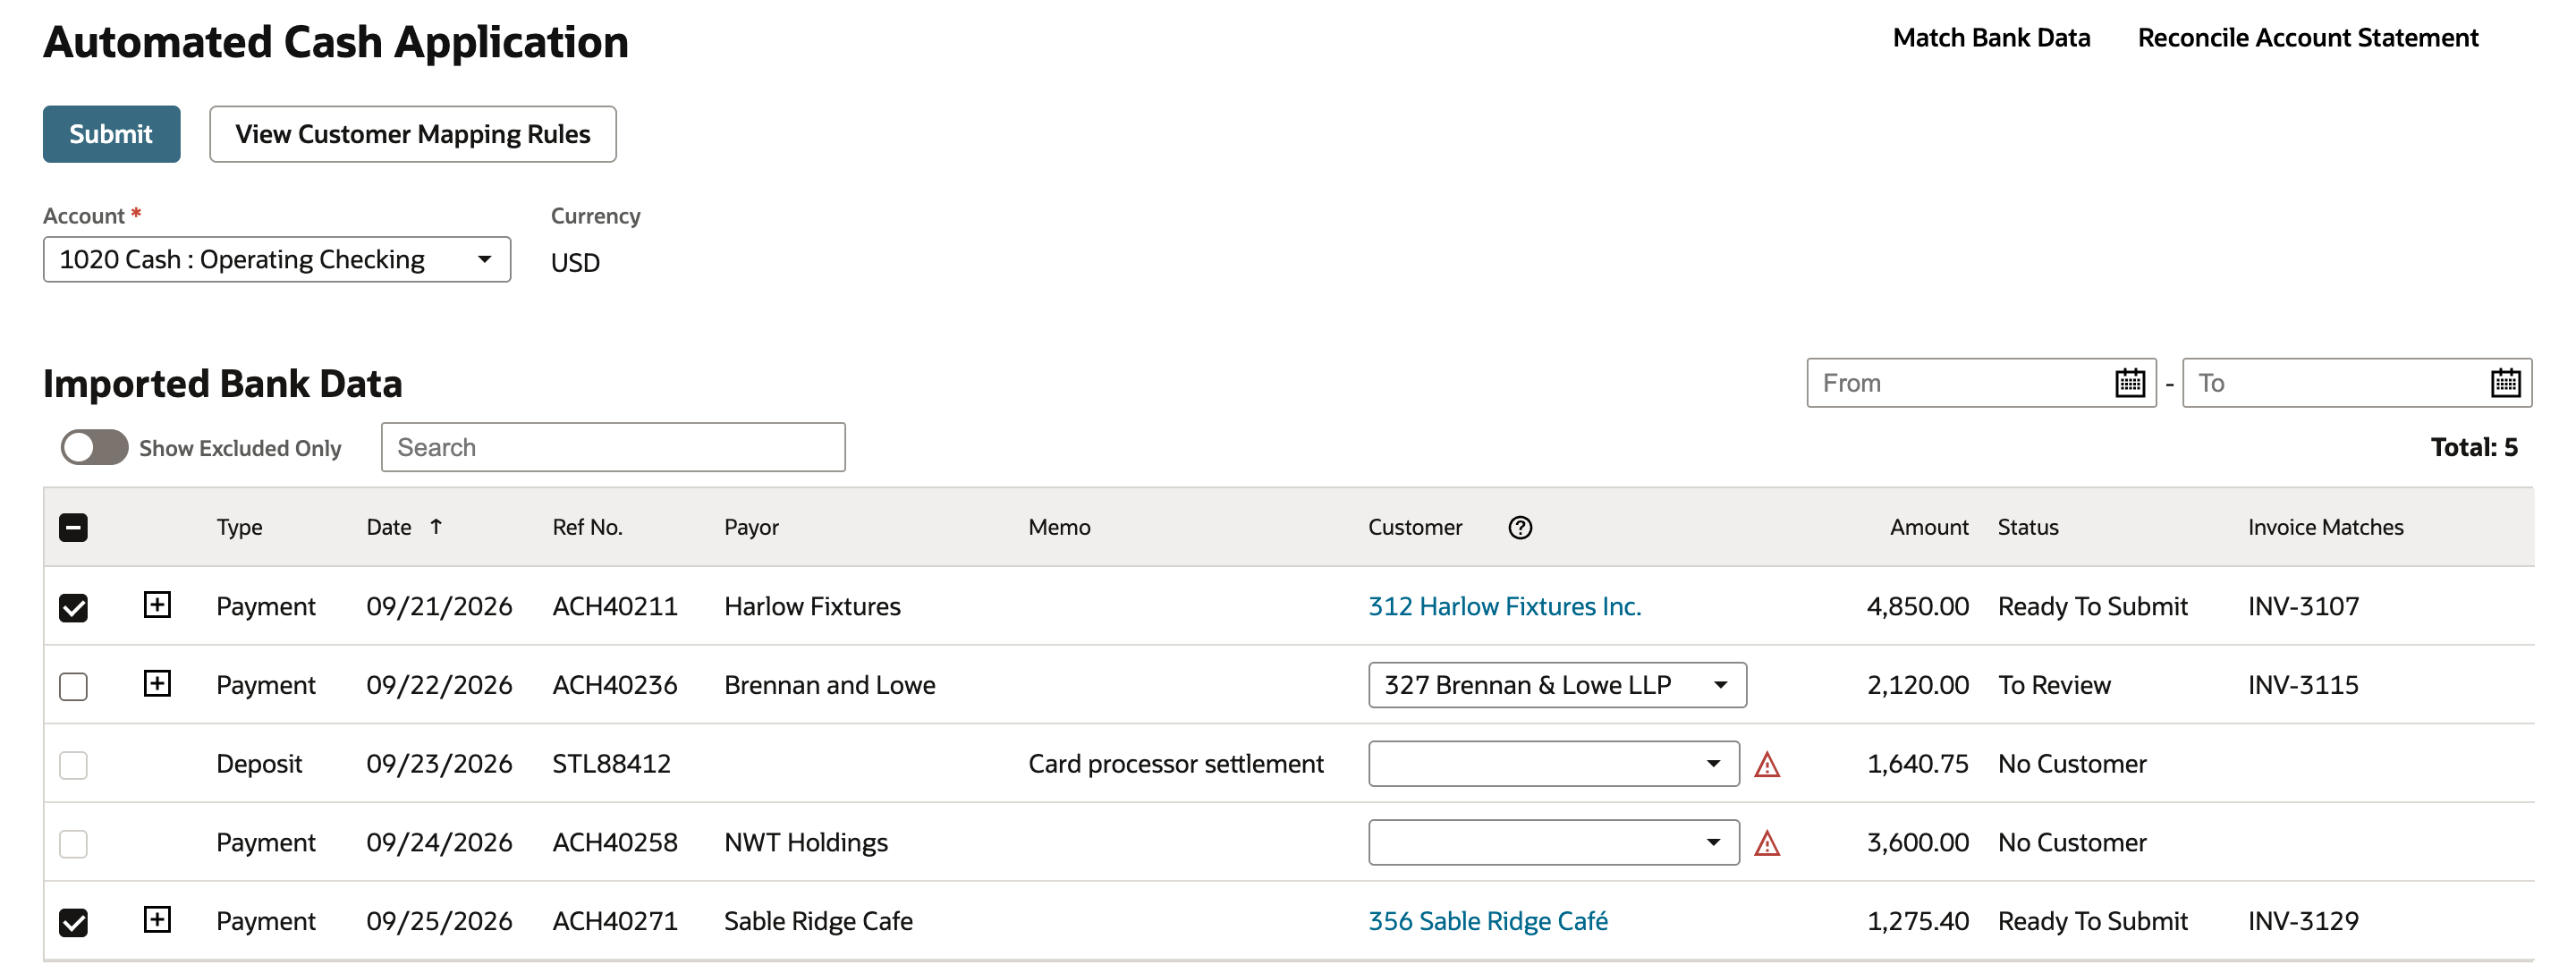This screenshot has height=973, width=2576.
Task: Click the Submit button
Action: pos(111,134)
